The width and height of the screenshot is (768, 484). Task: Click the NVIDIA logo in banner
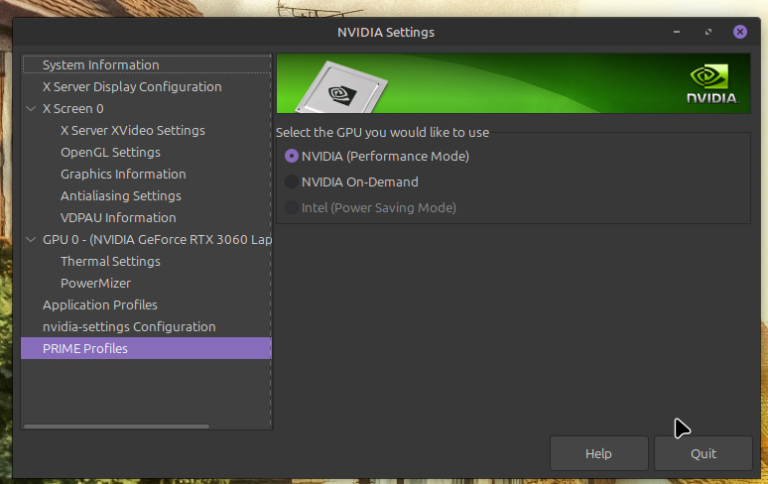pyautogui.click(x=712, y=83)
